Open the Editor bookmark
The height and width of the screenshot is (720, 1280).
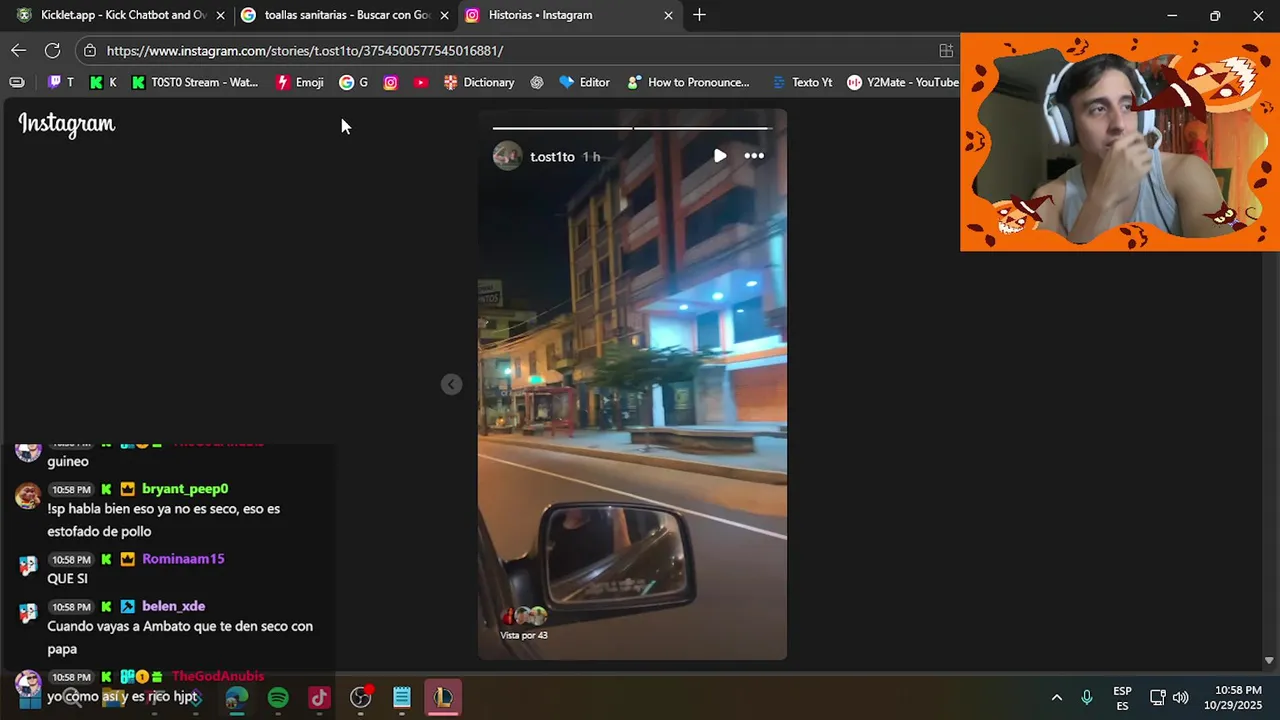(584, 82)
